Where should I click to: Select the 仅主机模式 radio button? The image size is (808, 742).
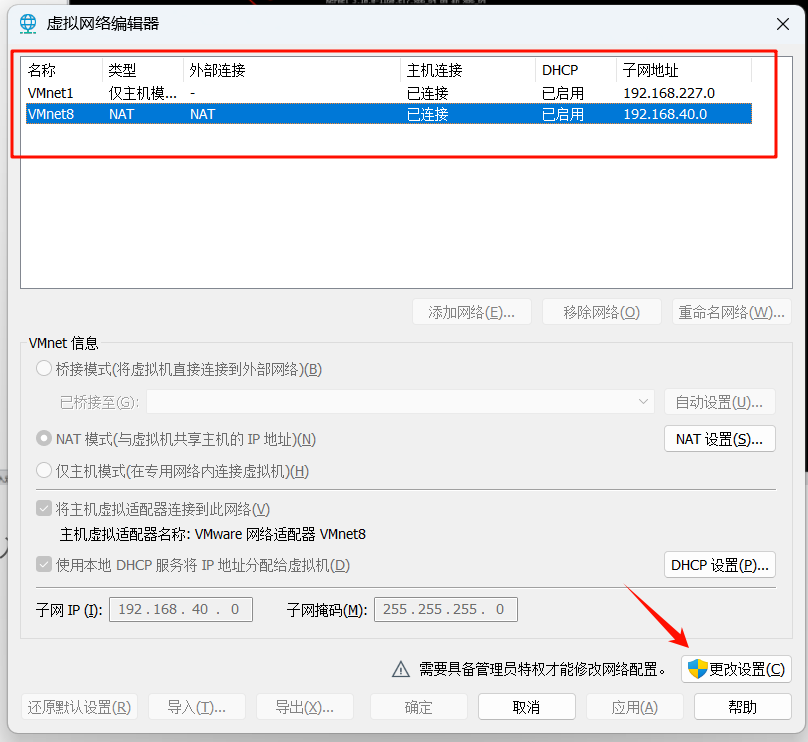click(x=44, y=470)
